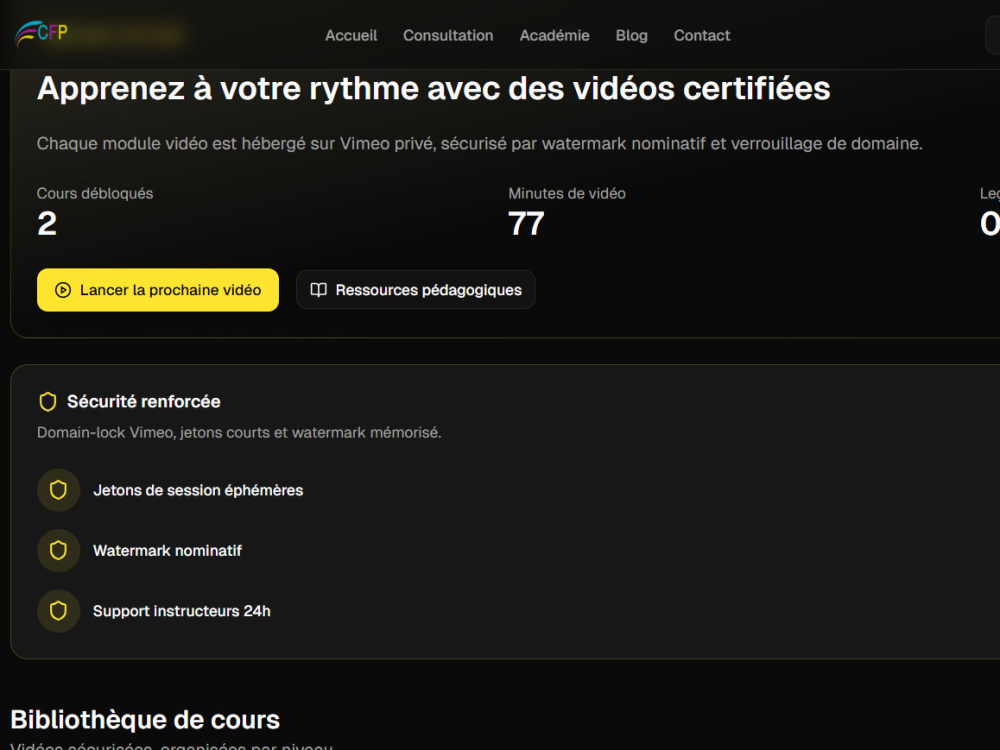Click the shield icon for Jetons de session éphémères
Image resolution: width=1000 pixels, height=750 pixels.
pos(58,490)
